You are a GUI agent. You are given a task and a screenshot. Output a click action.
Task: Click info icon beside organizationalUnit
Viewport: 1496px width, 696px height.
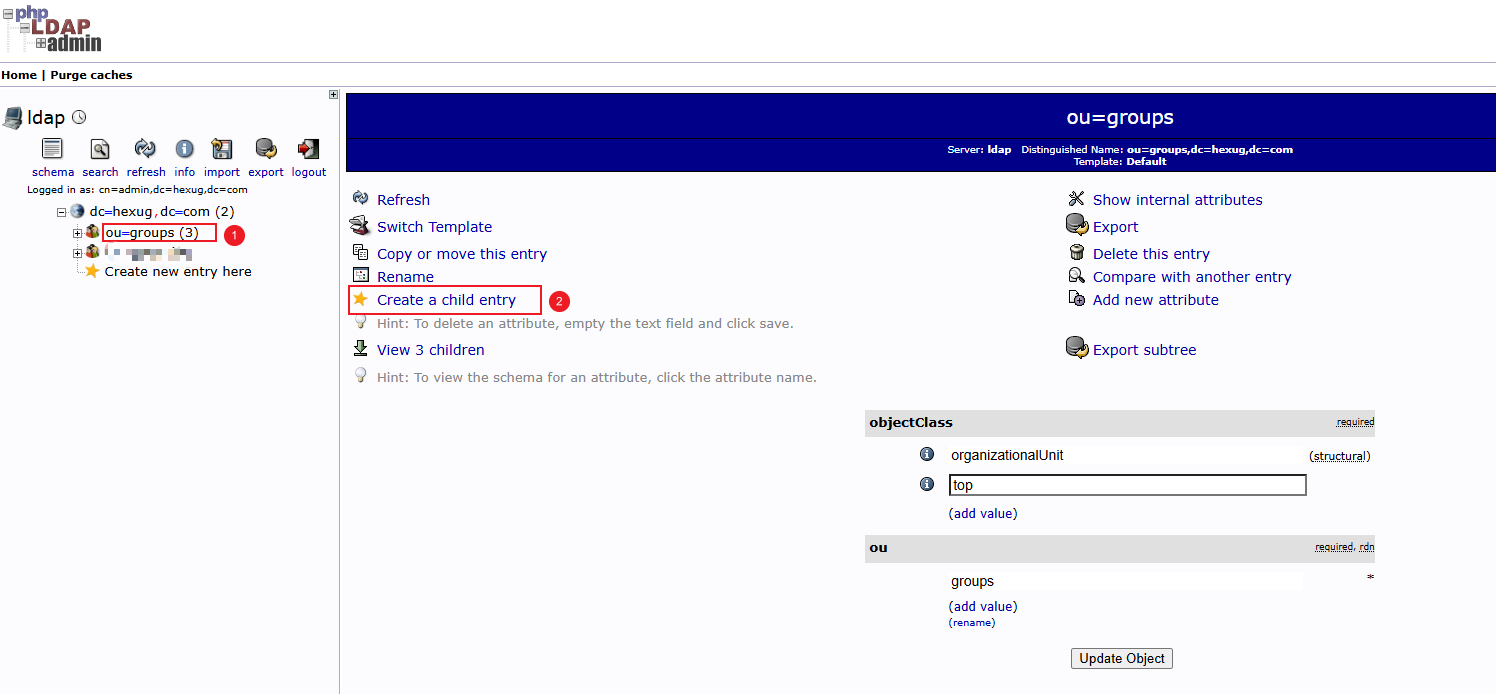(927, 454)
